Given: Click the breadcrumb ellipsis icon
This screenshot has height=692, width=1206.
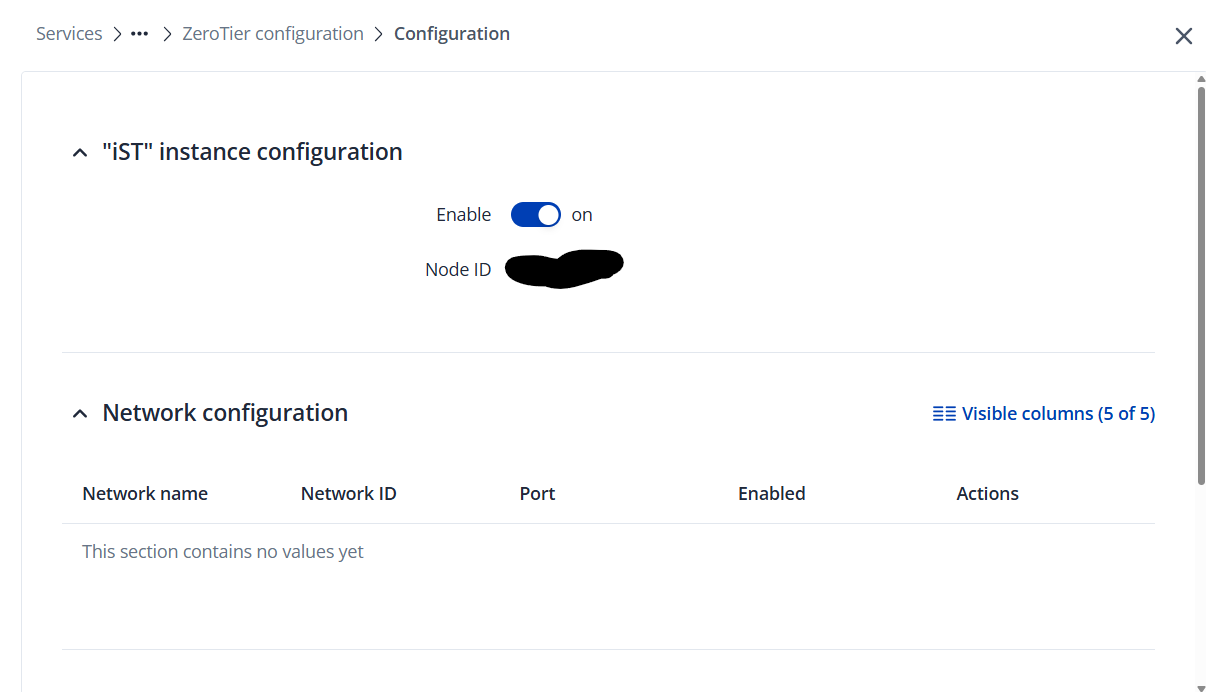Looking at the screenshot, I should [140, 34].
